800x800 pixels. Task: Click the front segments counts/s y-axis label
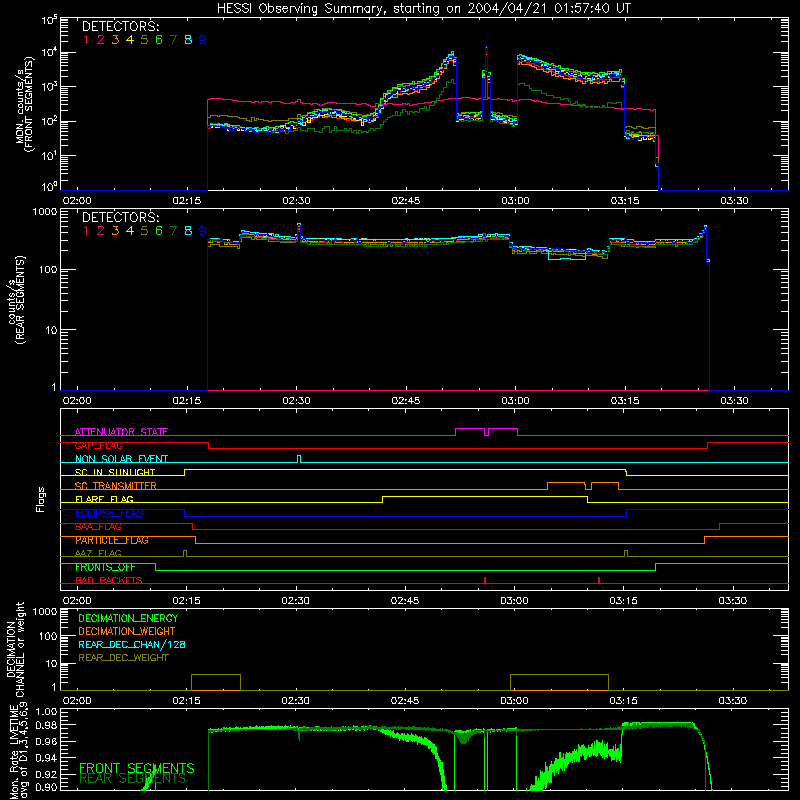[x=25, y=104]
